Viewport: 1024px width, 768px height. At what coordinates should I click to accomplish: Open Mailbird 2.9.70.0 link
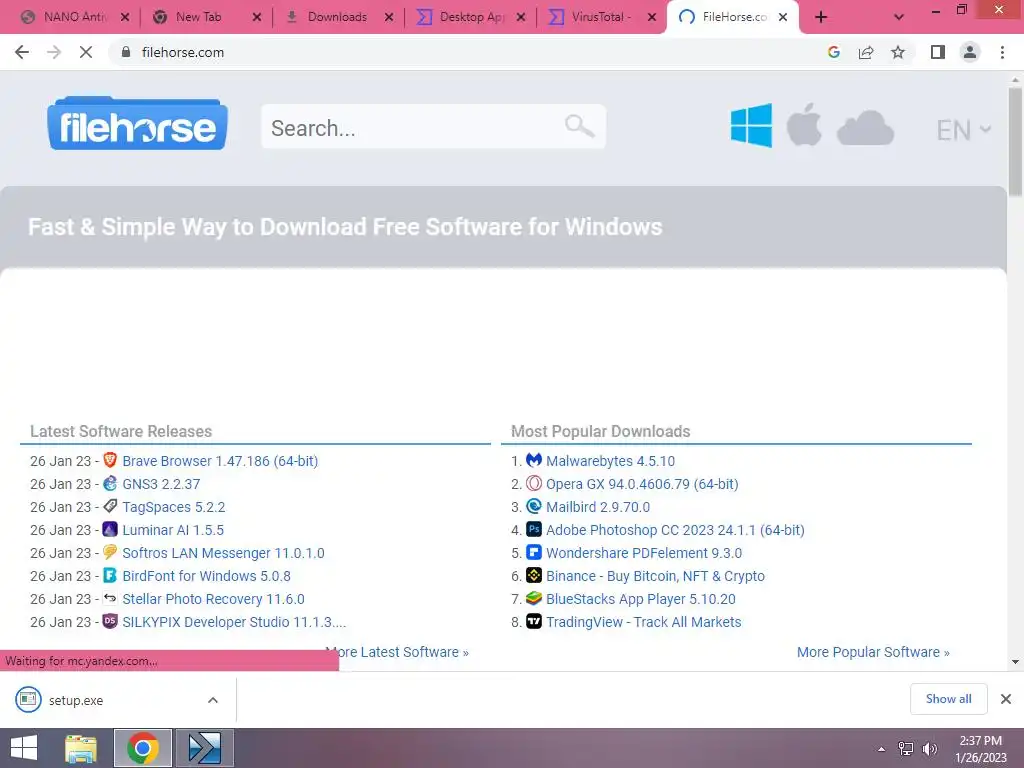click(x=598, y=507)
